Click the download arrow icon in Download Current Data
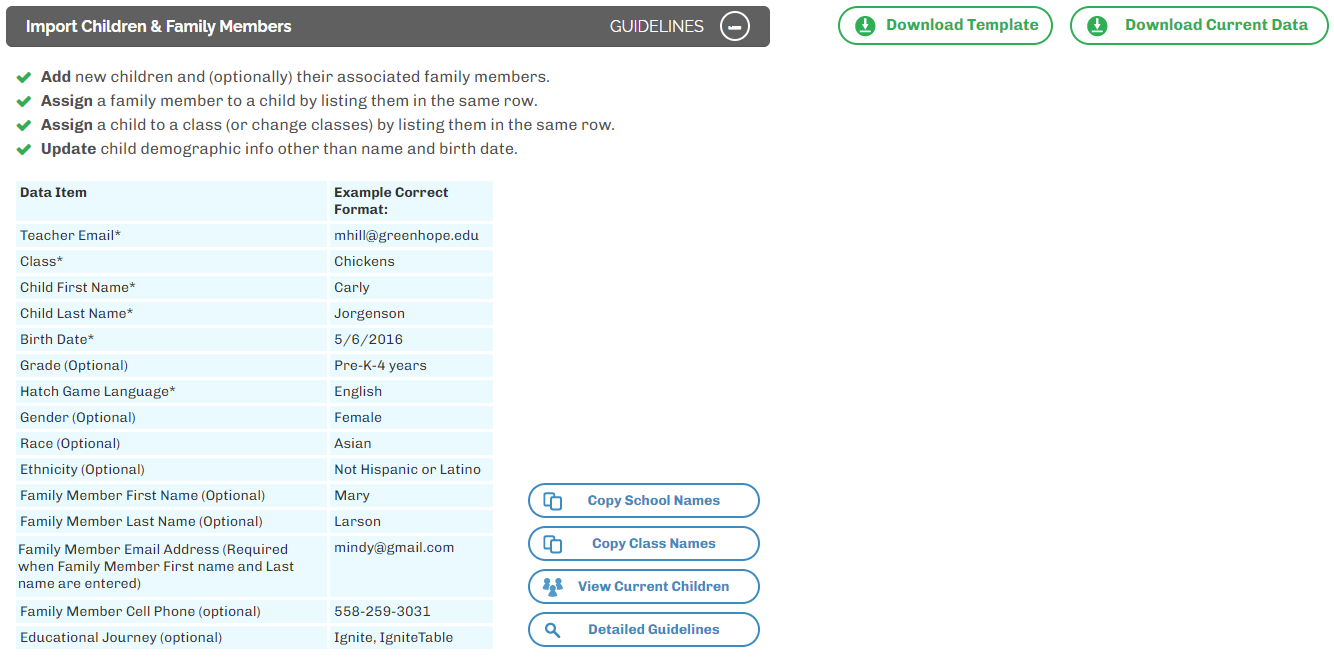This screenshot has height=660, width=1334. [x=1098, y=26]
